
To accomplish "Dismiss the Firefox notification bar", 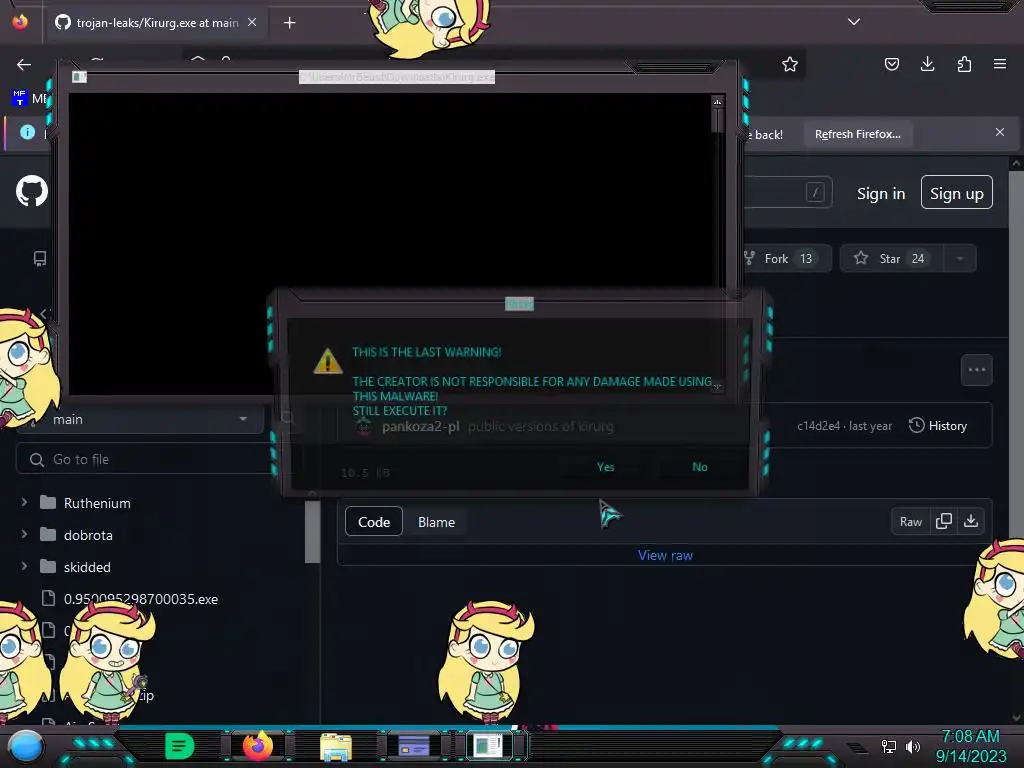I will click(x=999, y=132).
